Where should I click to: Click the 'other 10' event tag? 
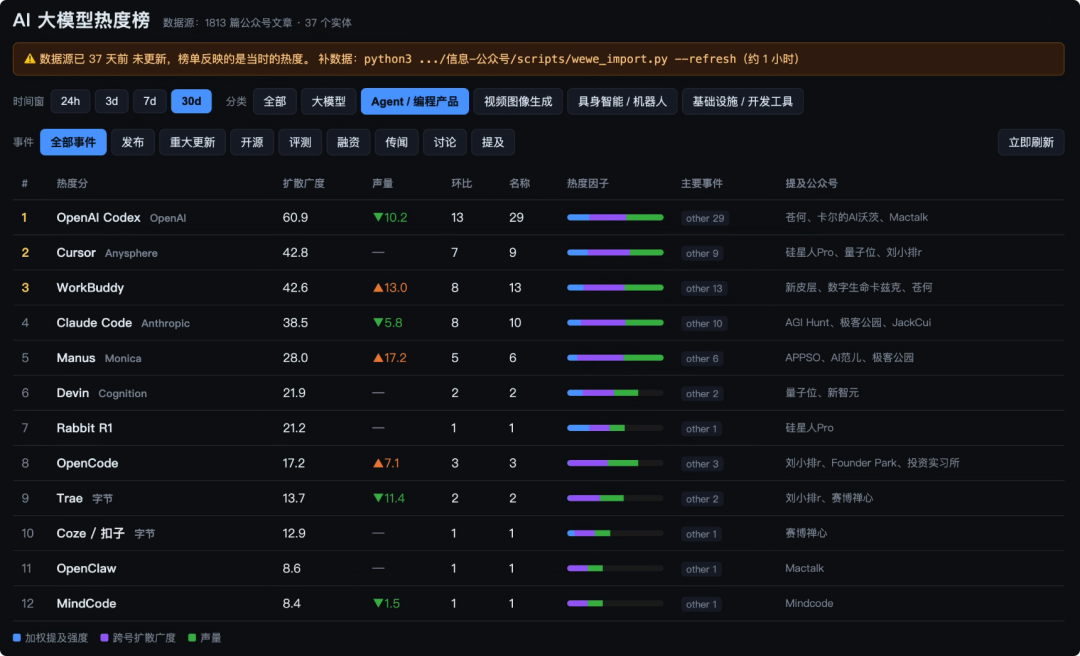point(704,324)
